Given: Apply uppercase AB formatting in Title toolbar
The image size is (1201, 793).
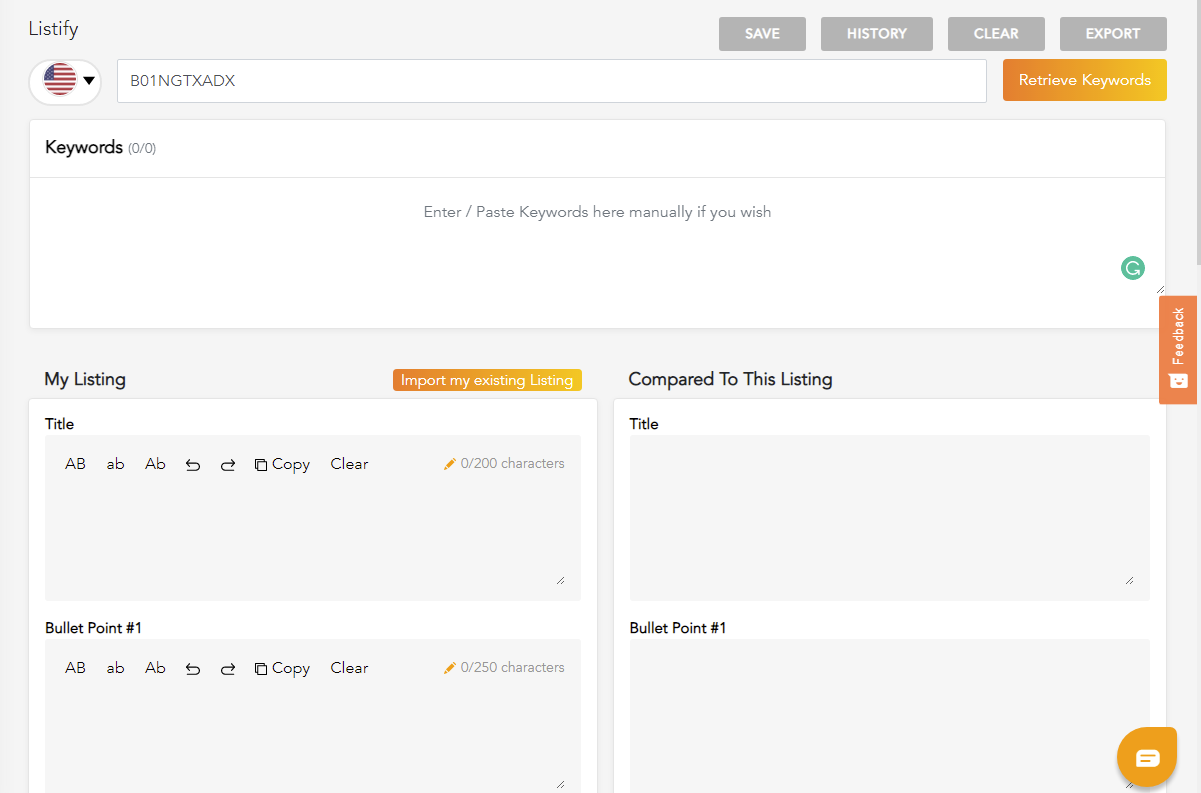Looking at the screenshot, I should coord(76,464).
